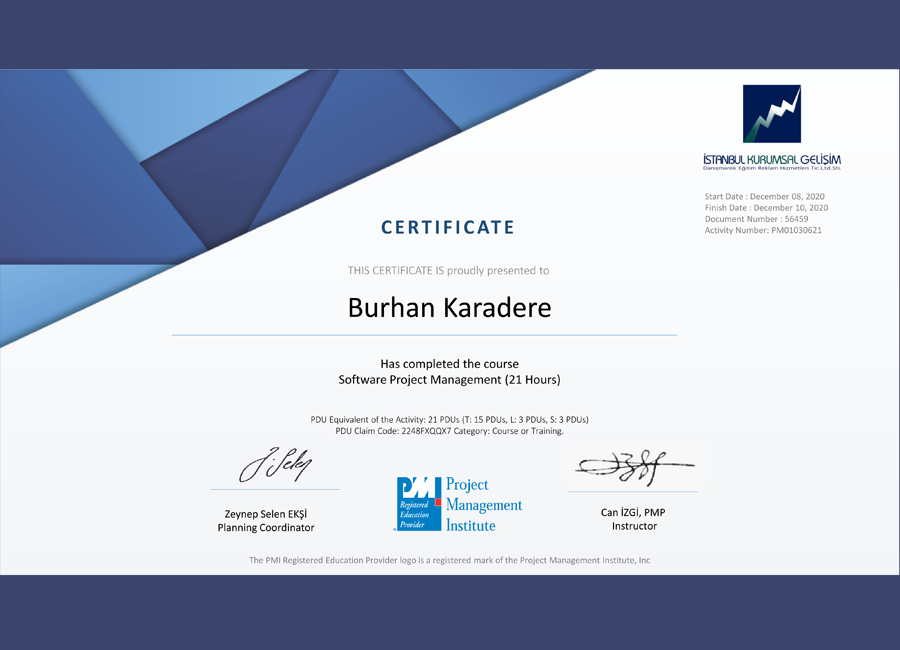The height and width of the screenshot is (650, 900).
Task: Click the Project Management Institute text
Action: point(483,504)
